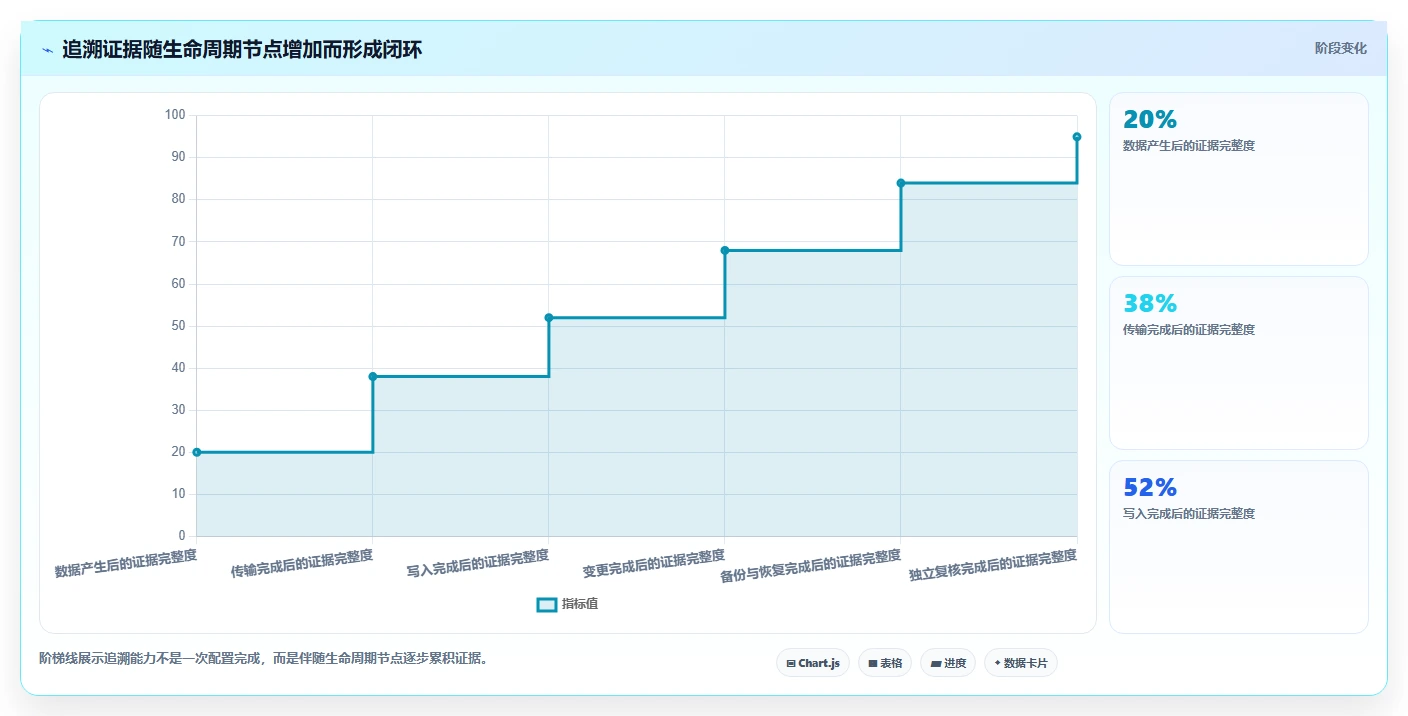
Task: Click card caption 传输完成后的证据完整度
Action: click(1189, 330)
